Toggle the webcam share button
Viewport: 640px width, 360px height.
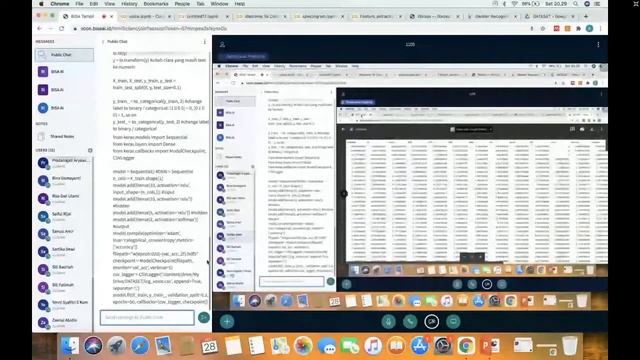[x=431, y=322]
